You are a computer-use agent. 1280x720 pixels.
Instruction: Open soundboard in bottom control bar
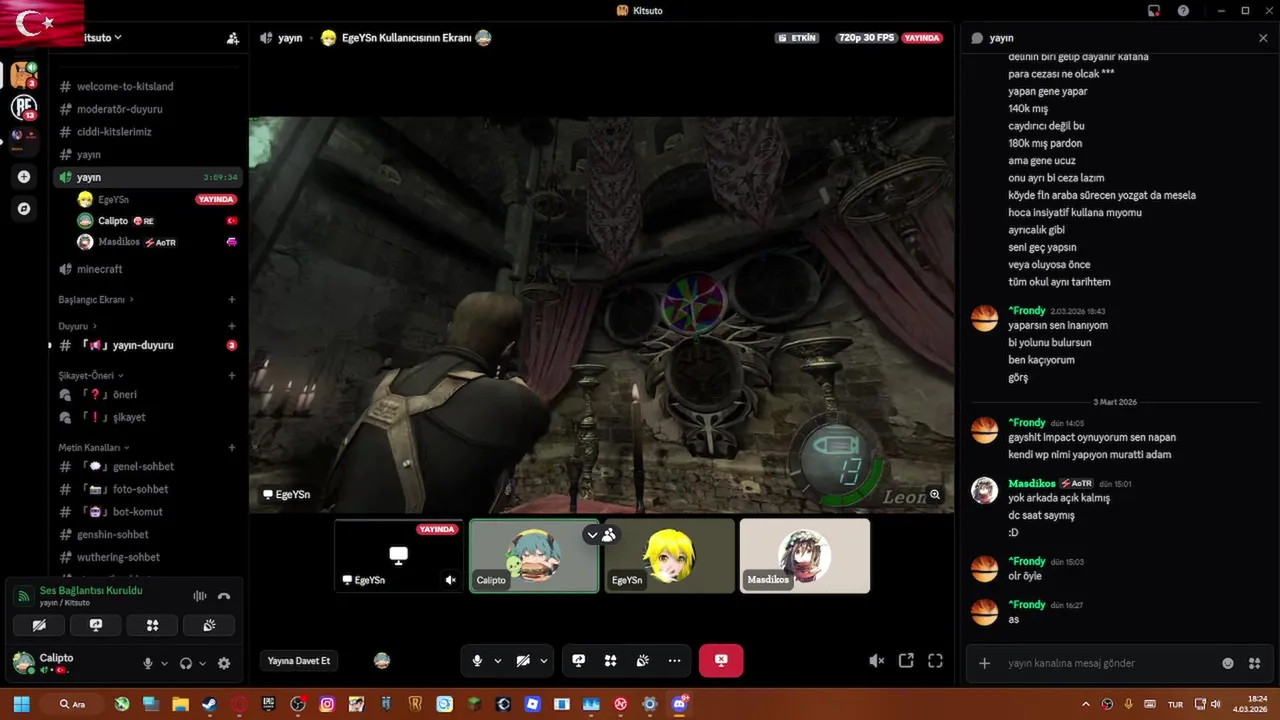point(643,661)
